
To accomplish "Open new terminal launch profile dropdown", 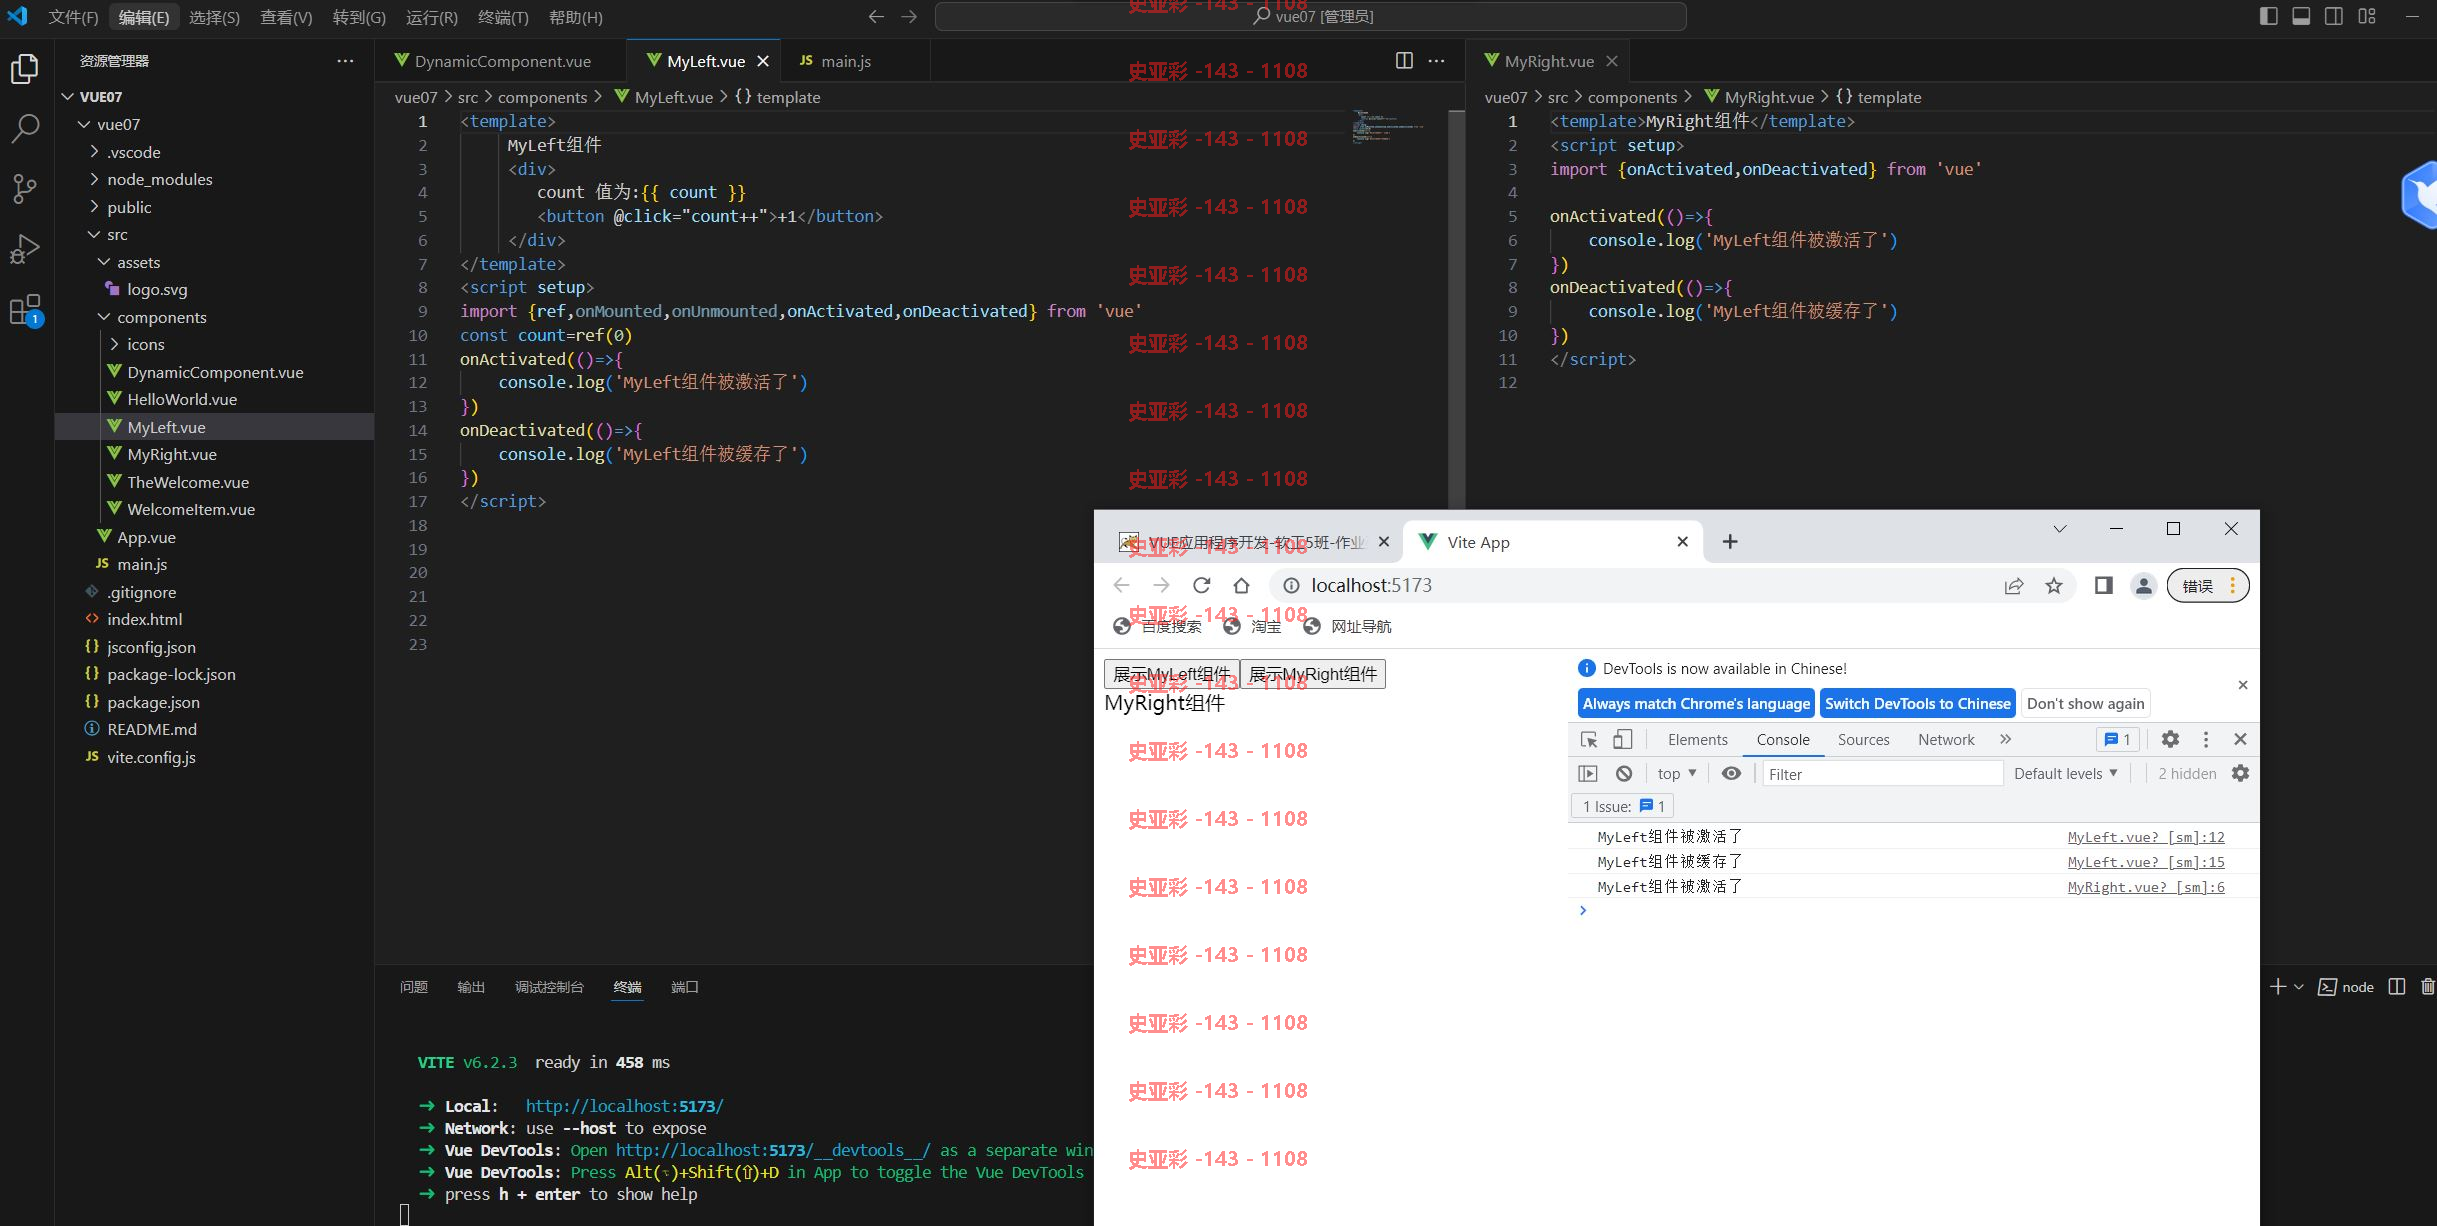I will [2299, 987].
